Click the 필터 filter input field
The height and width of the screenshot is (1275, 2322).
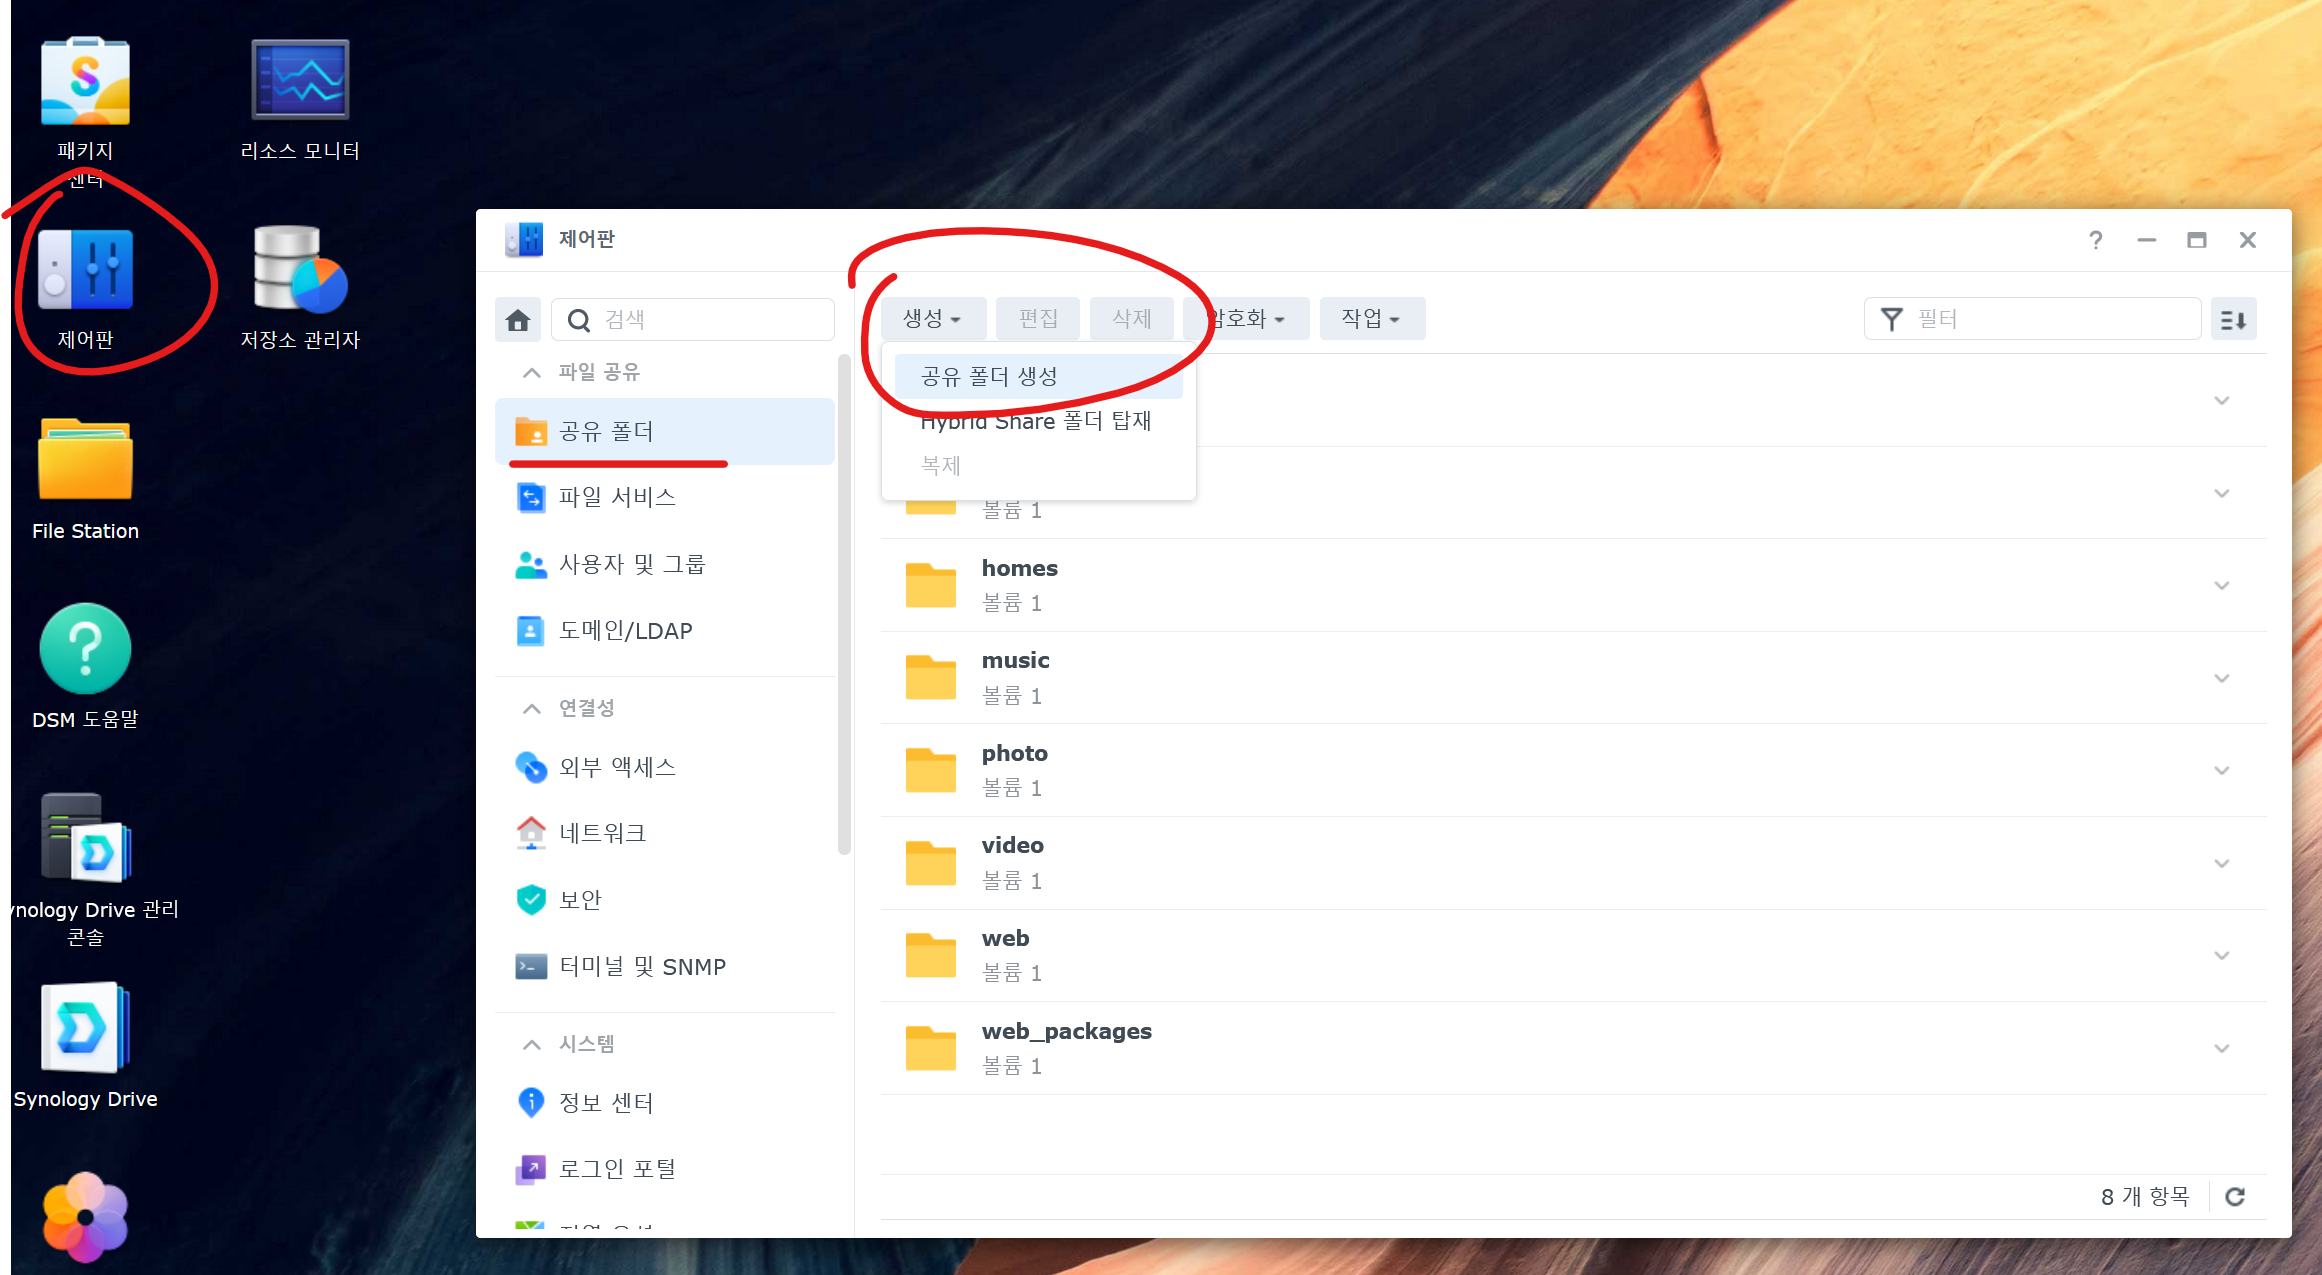click(2050, 320)
